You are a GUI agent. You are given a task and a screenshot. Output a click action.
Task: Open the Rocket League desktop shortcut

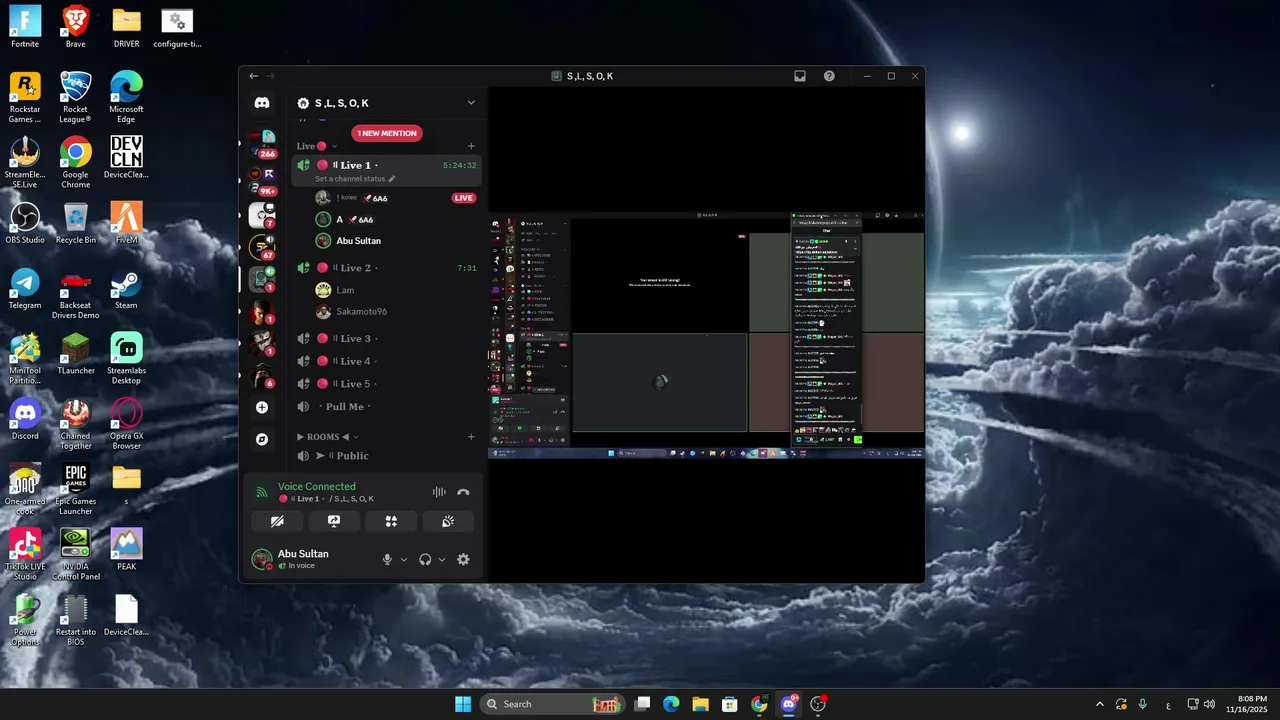point(75,97)
